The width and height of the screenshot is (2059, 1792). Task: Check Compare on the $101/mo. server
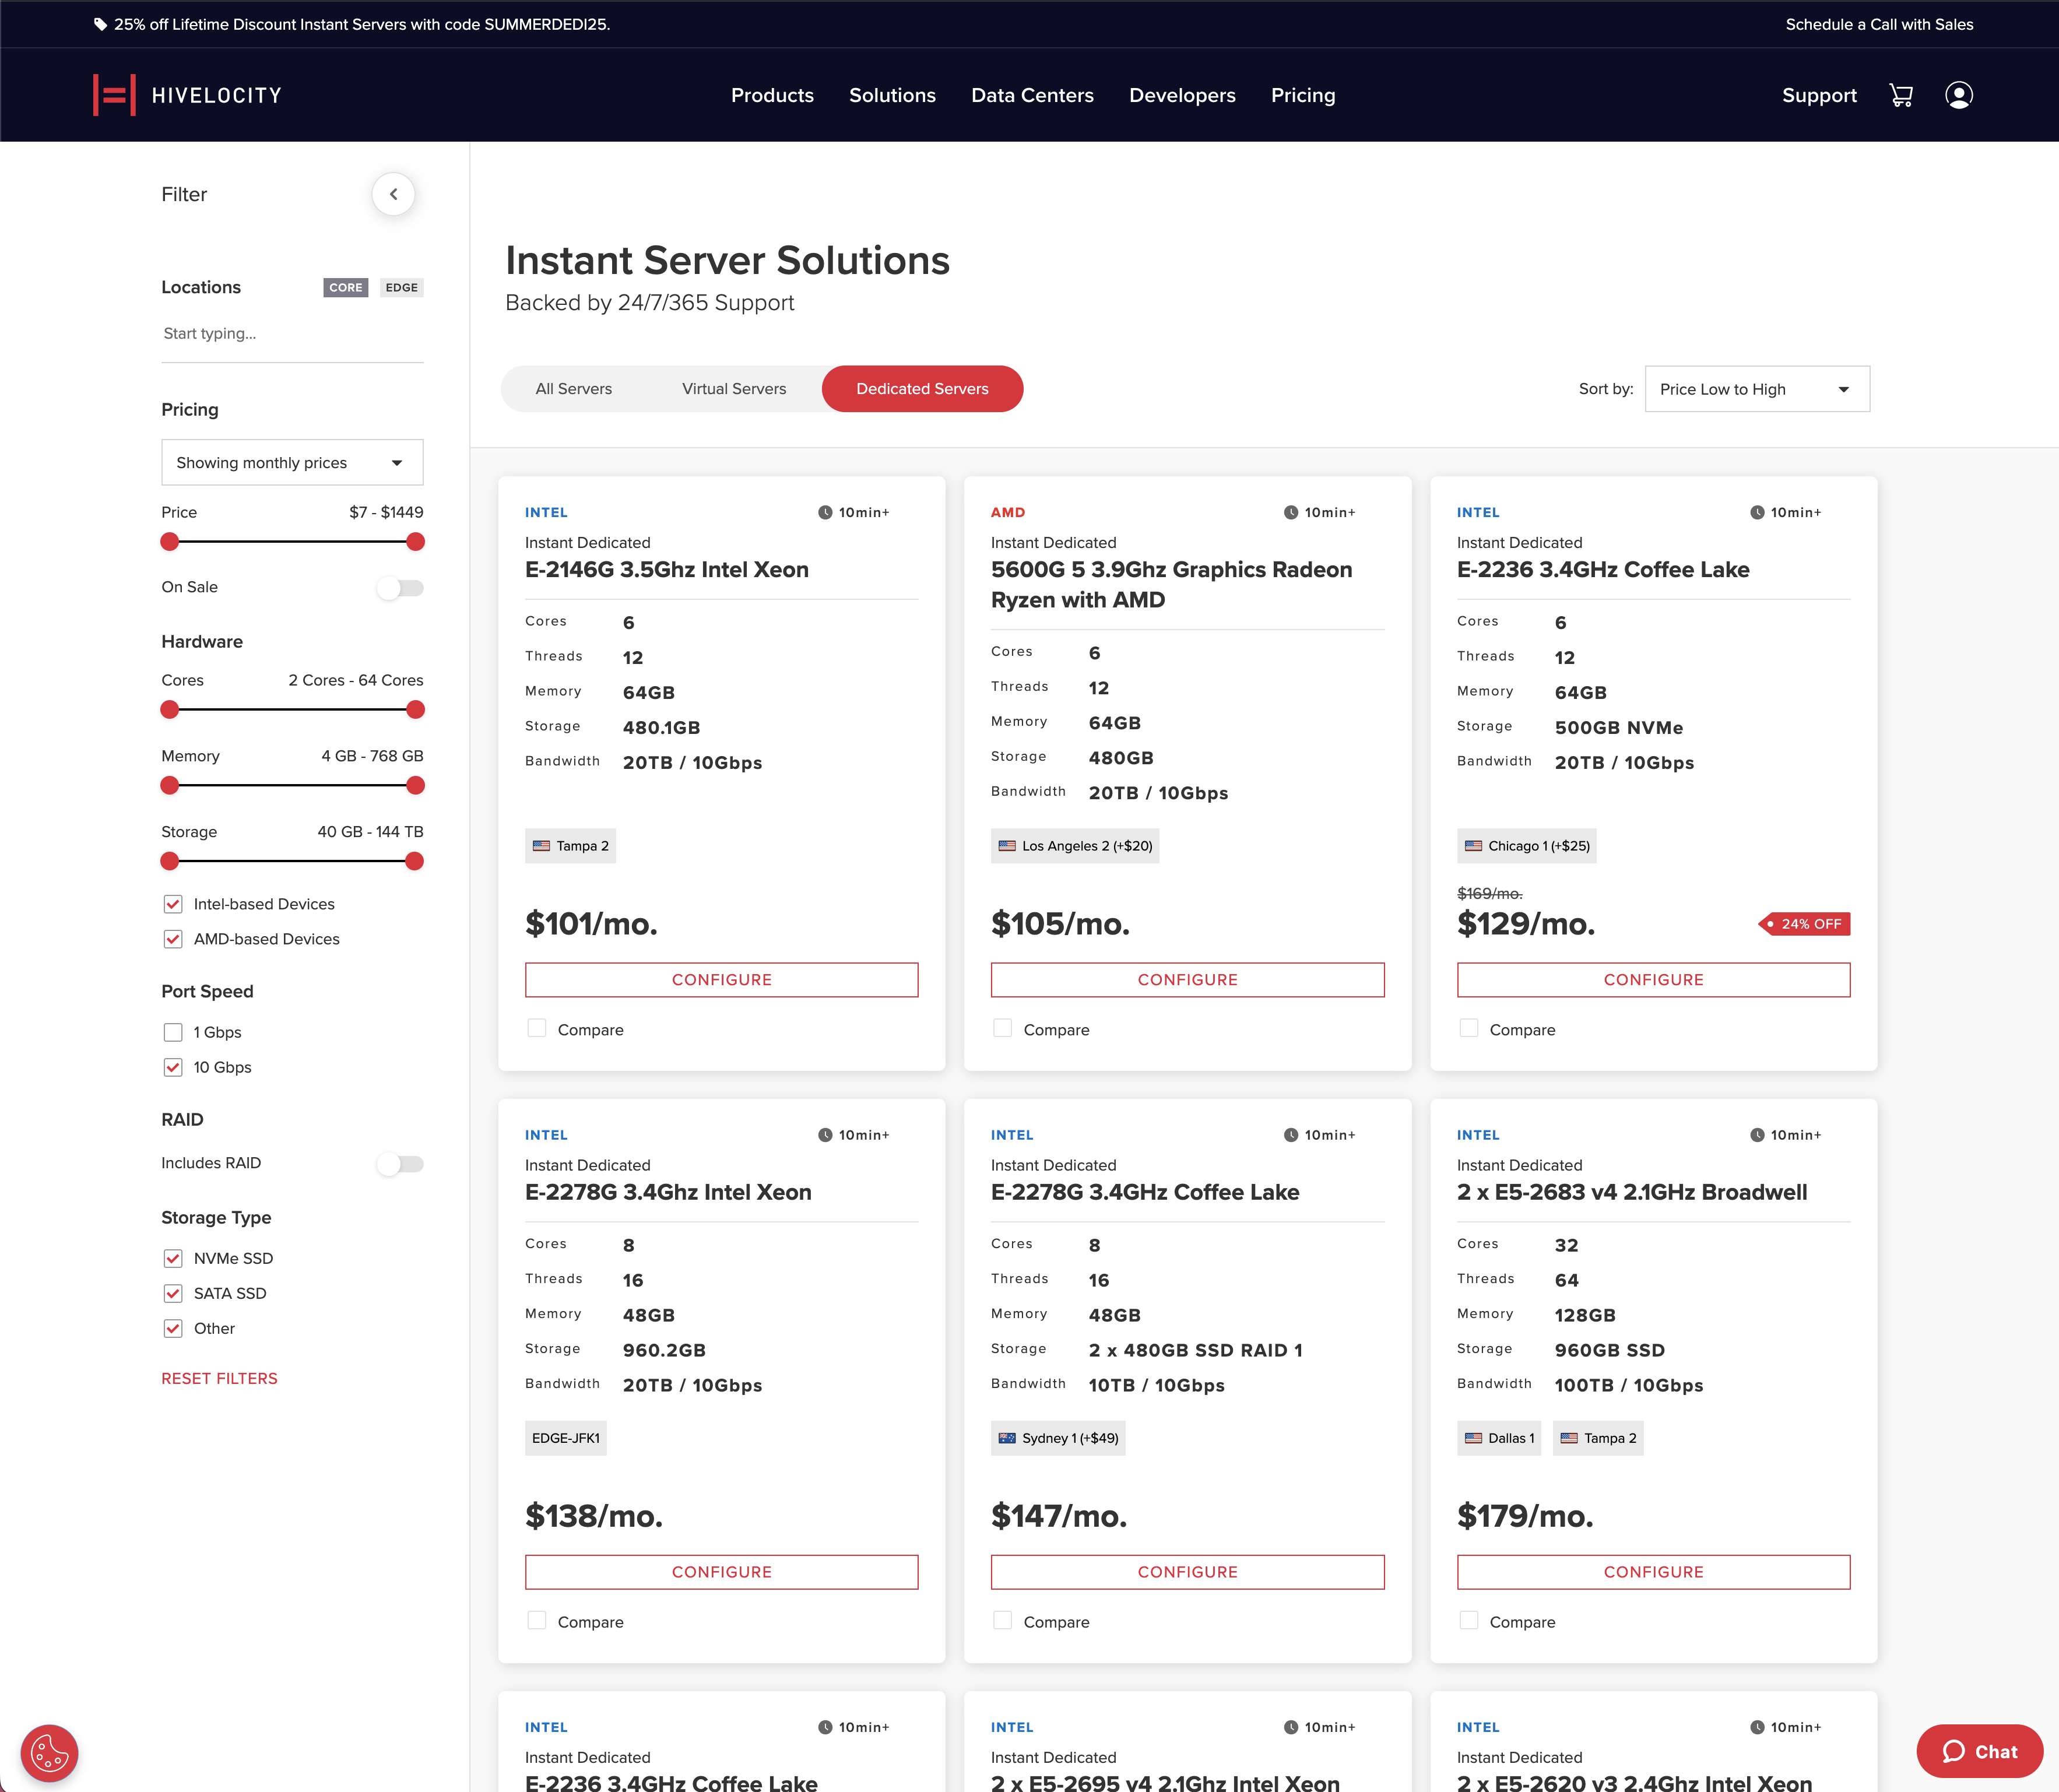pyautogui.click(x=537, y=1029)
